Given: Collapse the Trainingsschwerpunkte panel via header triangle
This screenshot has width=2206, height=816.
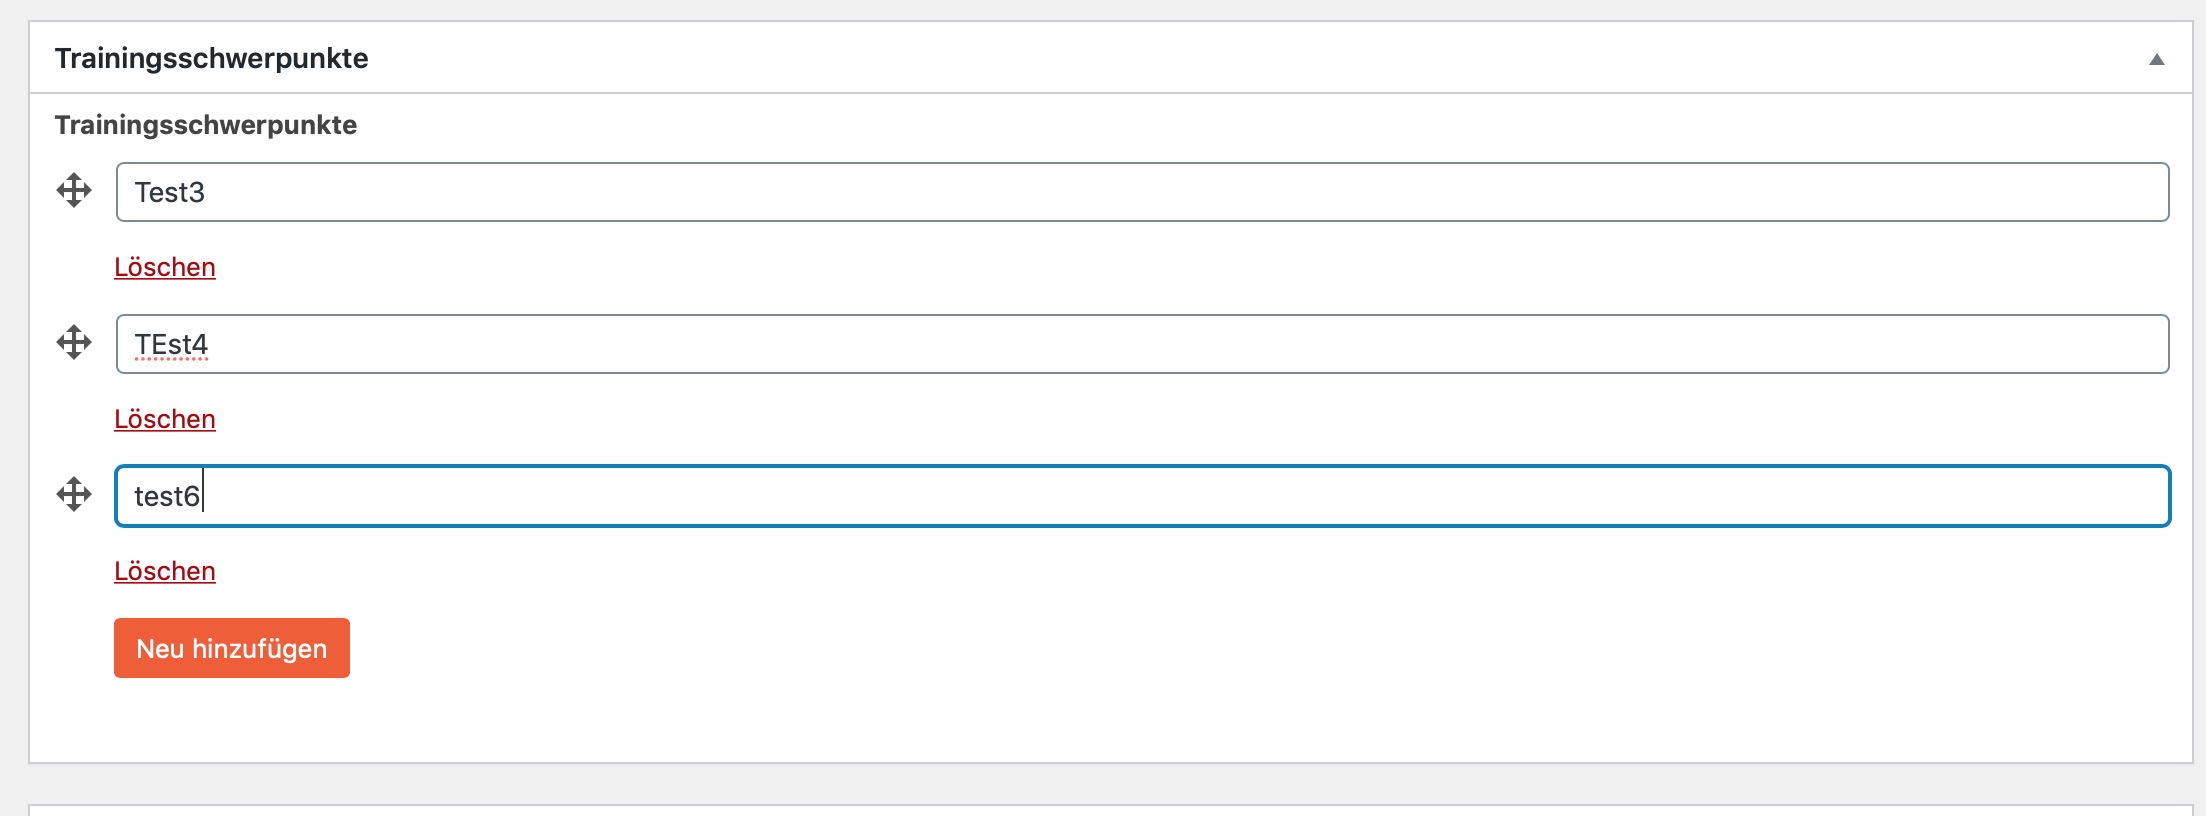Looking at the screenshot, I should 2157,59.
